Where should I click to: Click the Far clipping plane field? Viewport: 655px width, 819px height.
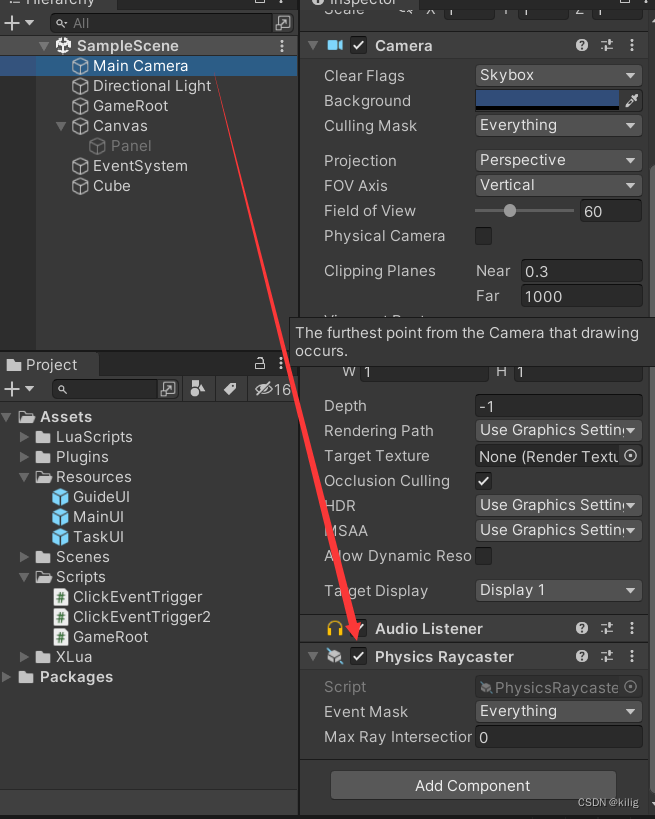click(580, 296)
